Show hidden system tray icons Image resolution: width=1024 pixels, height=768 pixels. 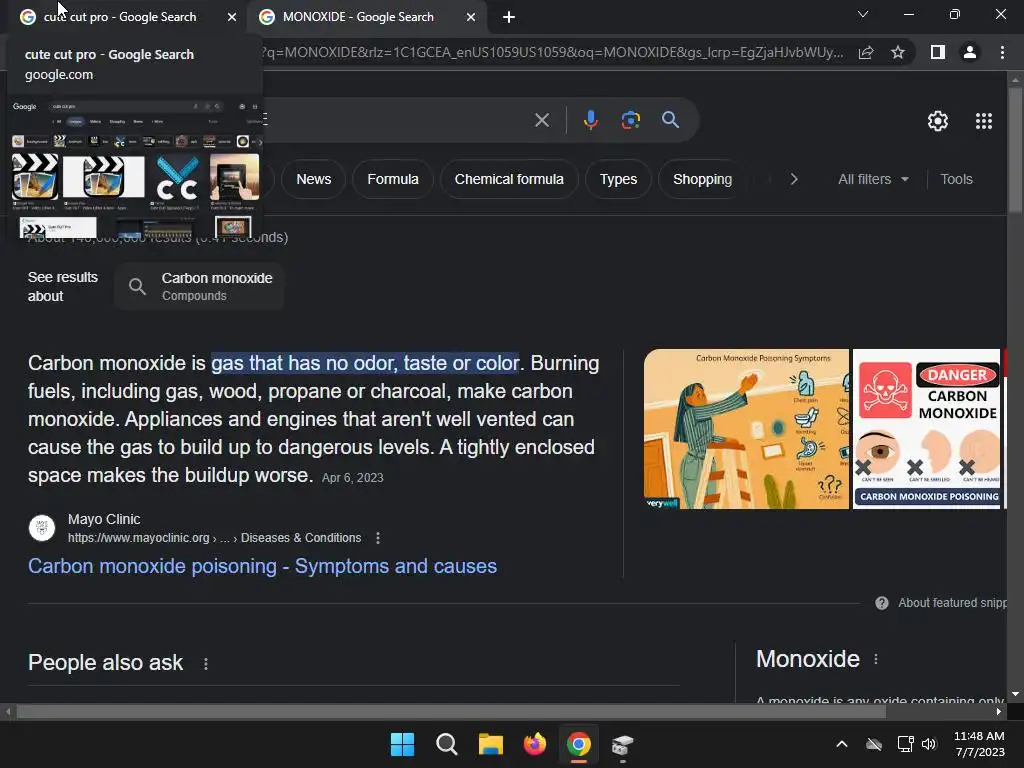(x=842, y=744)
